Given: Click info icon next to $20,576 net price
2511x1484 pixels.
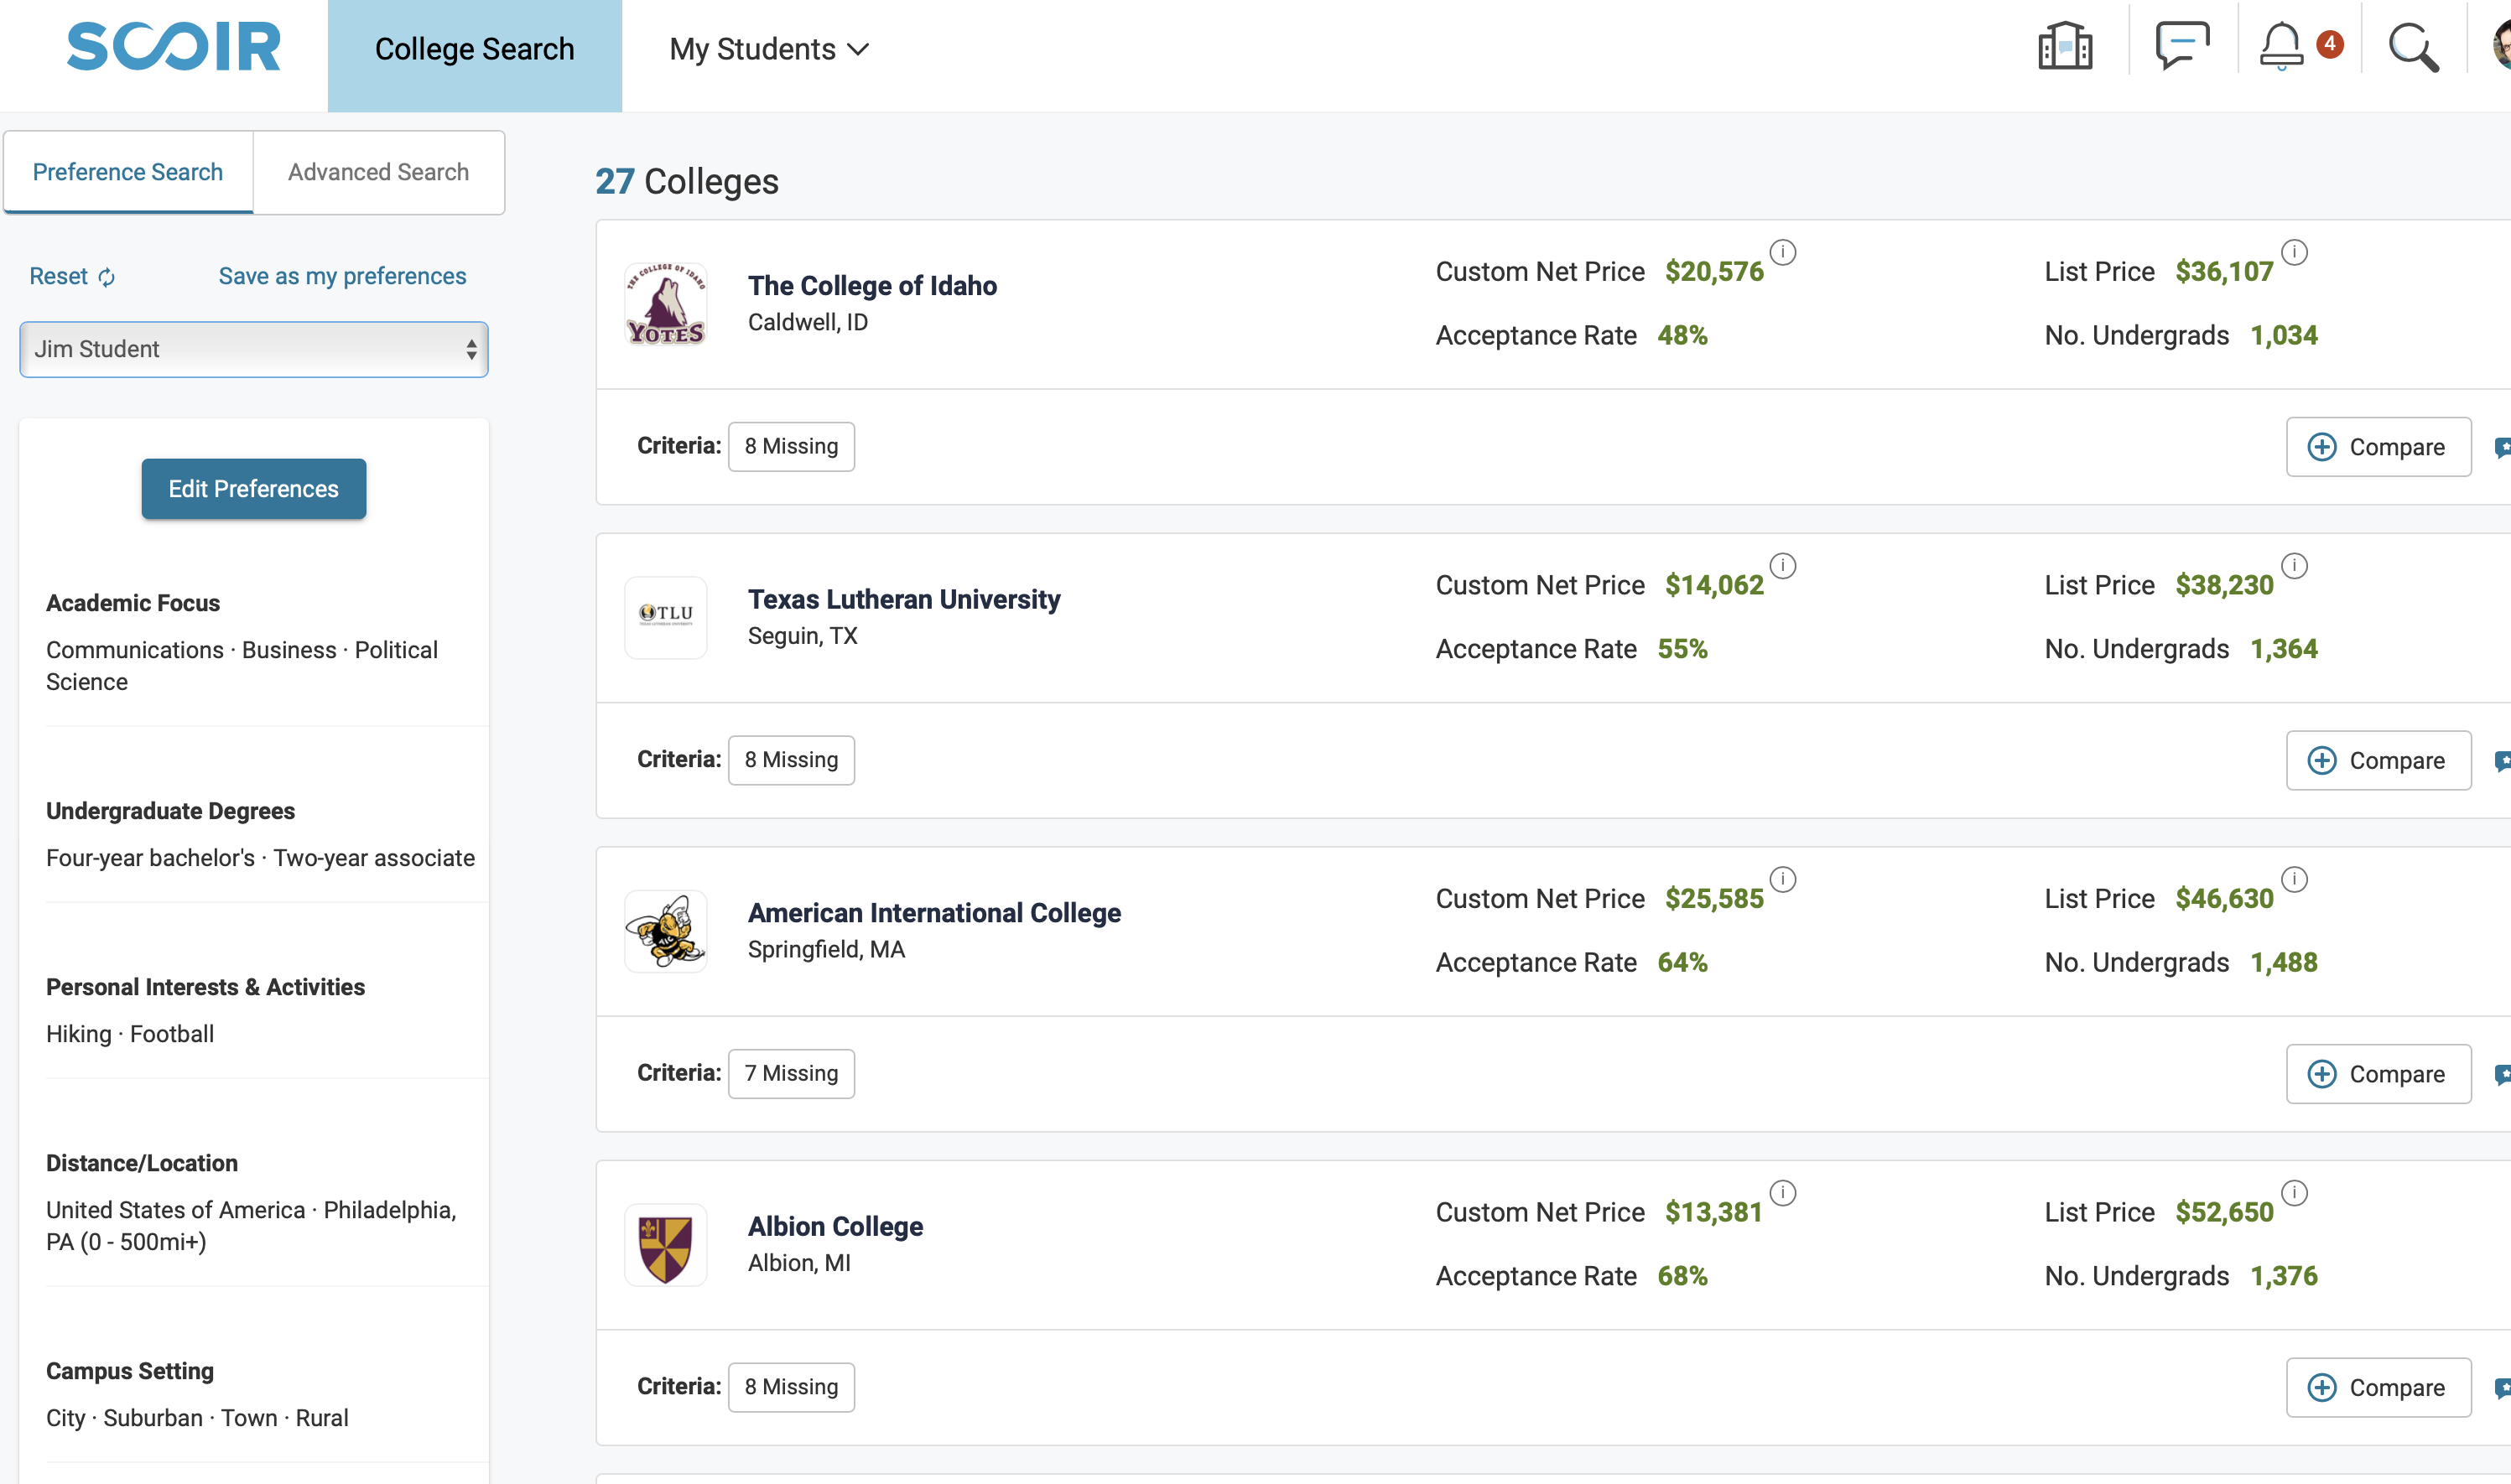Looking at the screenshot, I should point(1782,252).
